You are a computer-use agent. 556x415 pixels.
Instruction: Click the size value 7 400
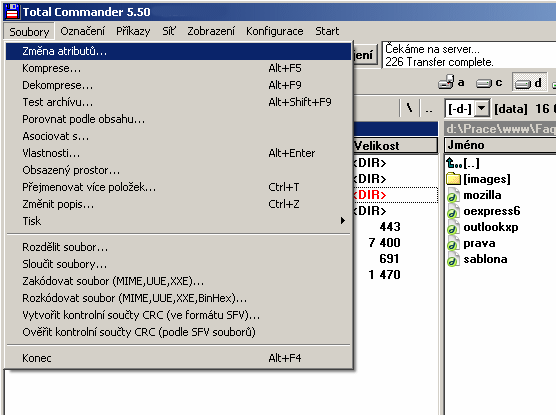point(384,243)
